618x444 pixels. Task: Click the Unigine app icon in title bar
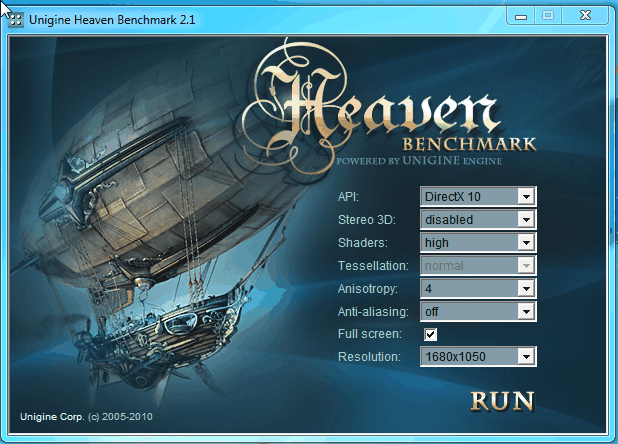[x=16, y=20]
